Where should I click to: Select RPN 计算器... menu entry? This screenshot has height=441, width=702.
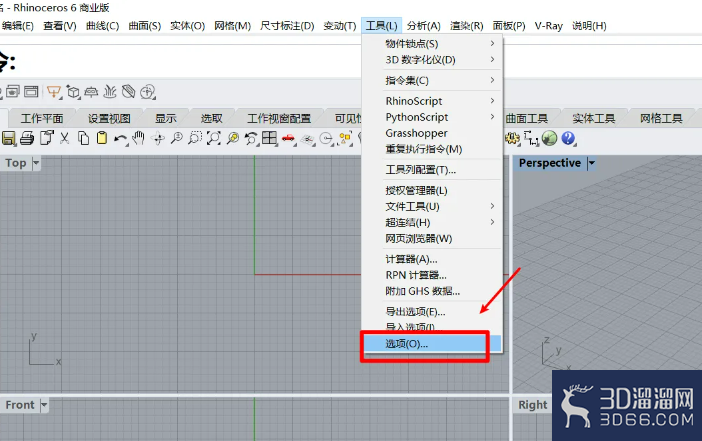pyautogui.click(x=432, y=275)
